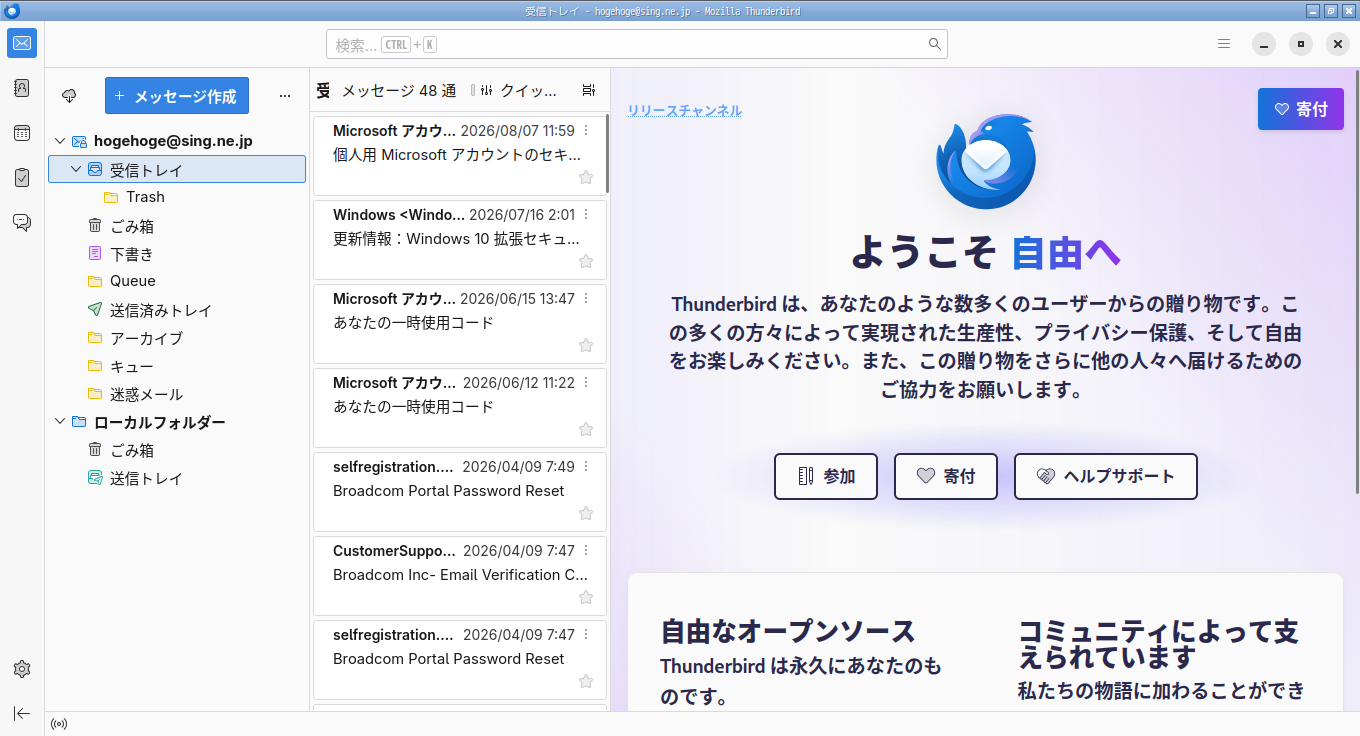Open more menu on CustomerSupport message
Image resolution: width=1360 pixels, height=736 pixels.
click(586, 551)
